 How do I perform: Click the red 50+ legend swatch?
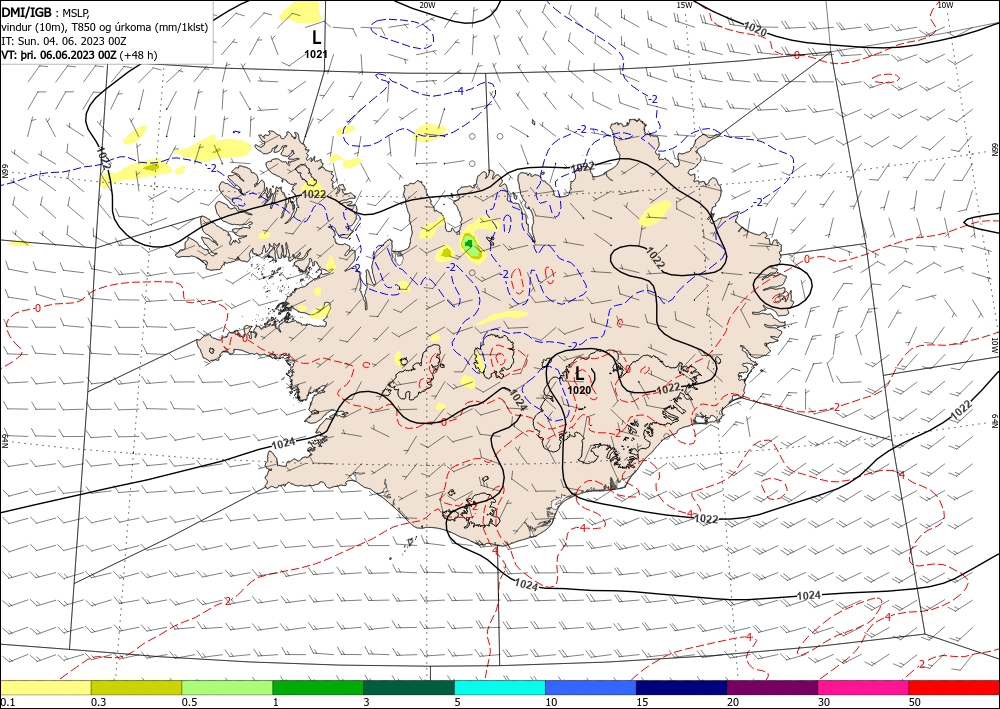[954, 687]
